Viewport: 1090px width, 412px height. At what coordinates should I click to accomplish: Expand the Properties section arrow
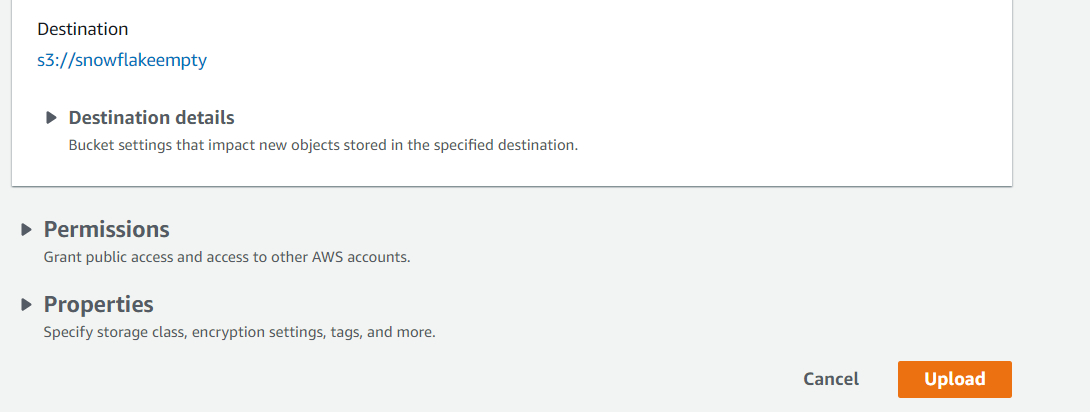click(27, 305)
